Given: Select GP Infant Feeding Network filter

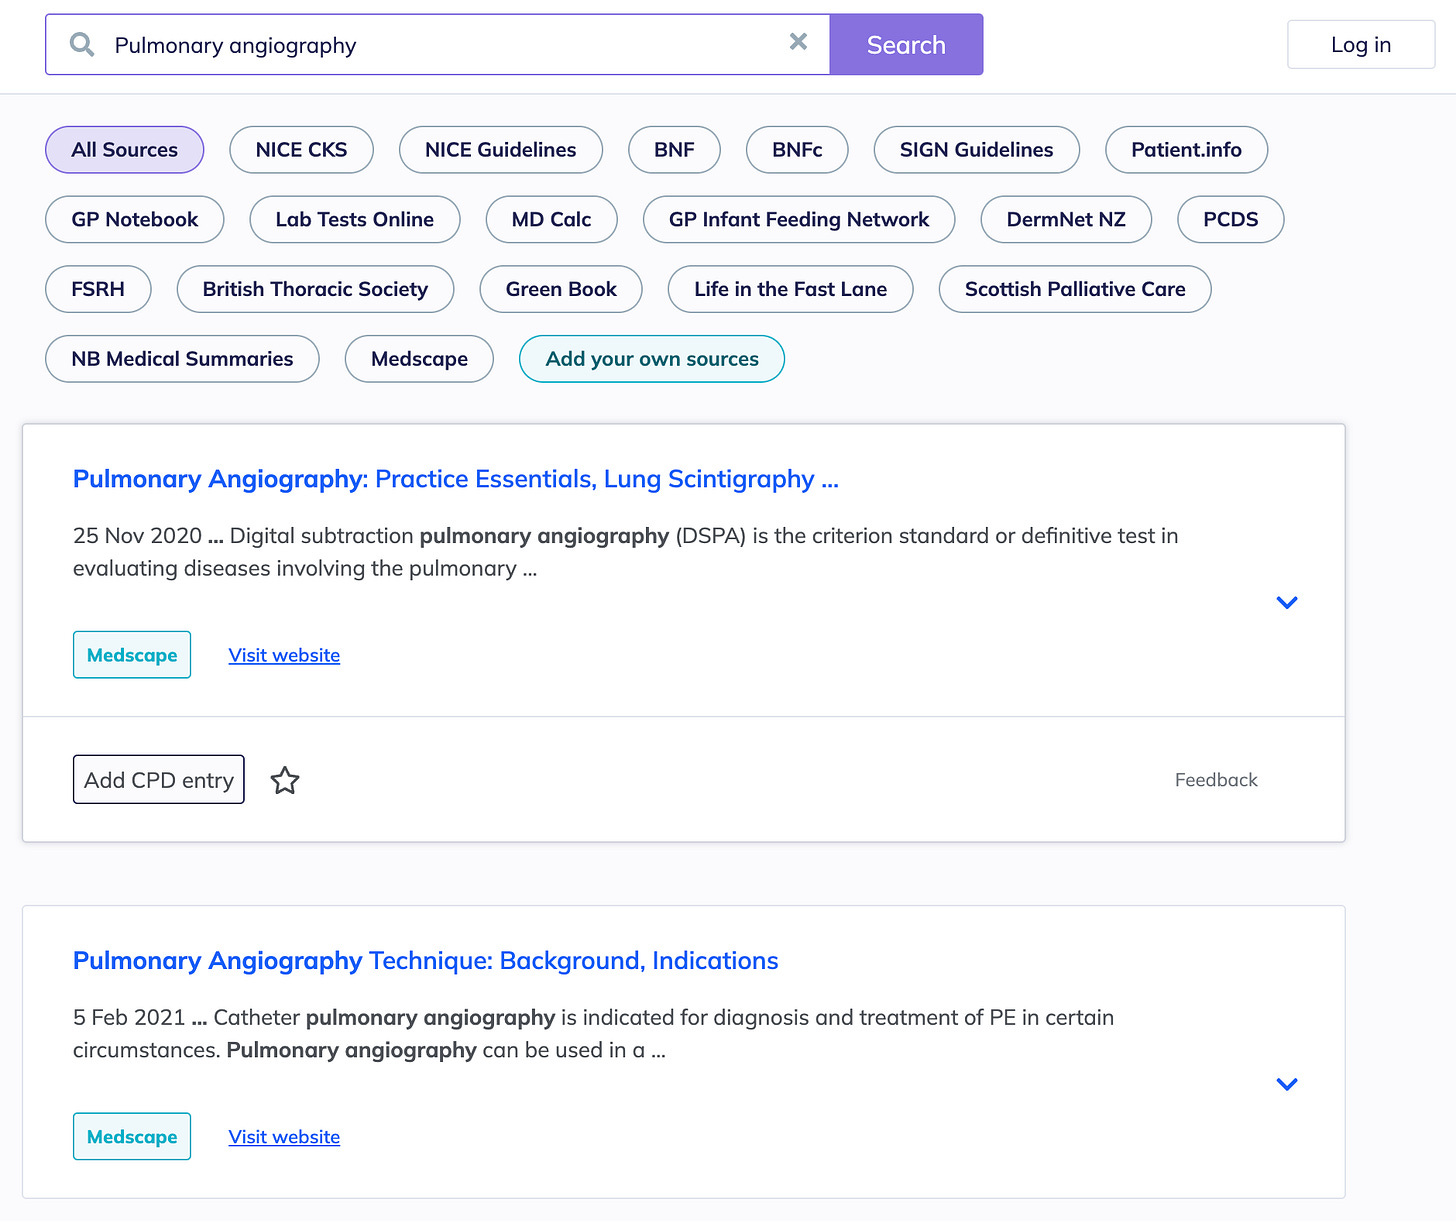Looking at the screenshot, I should (799, 220).
